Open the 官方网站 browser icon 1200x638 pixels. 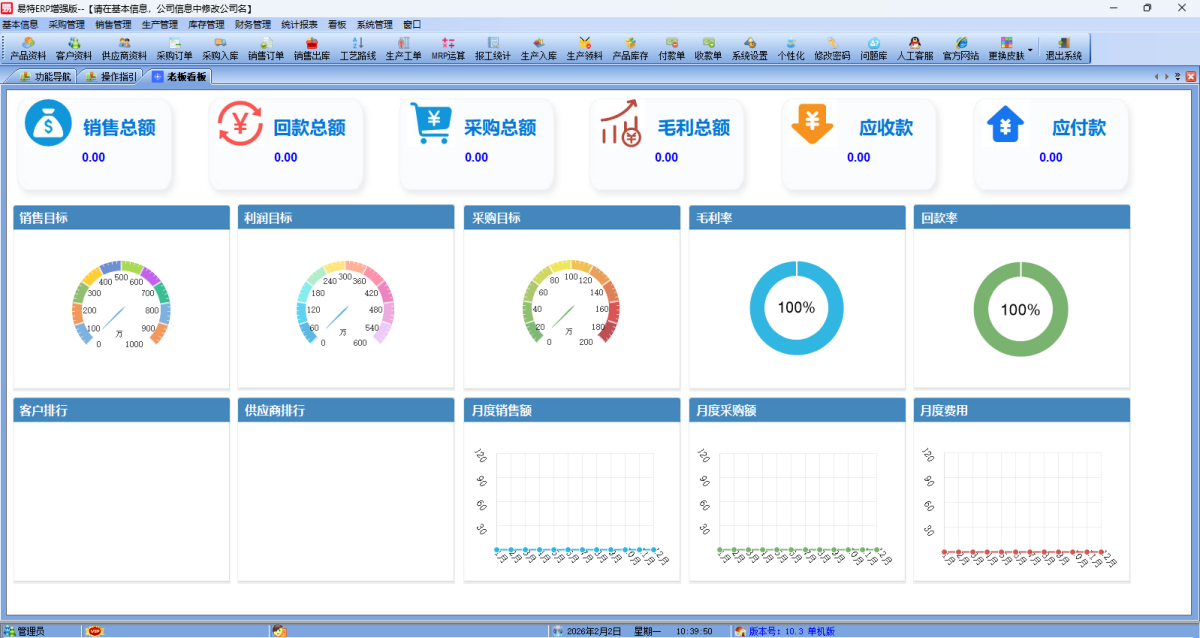coord(961,48)
